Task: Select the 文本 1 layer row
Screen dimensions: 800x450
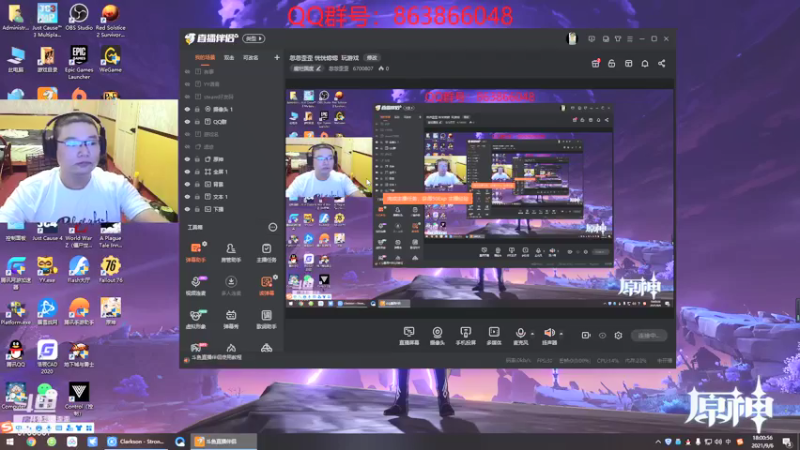Action: point(232,197)
